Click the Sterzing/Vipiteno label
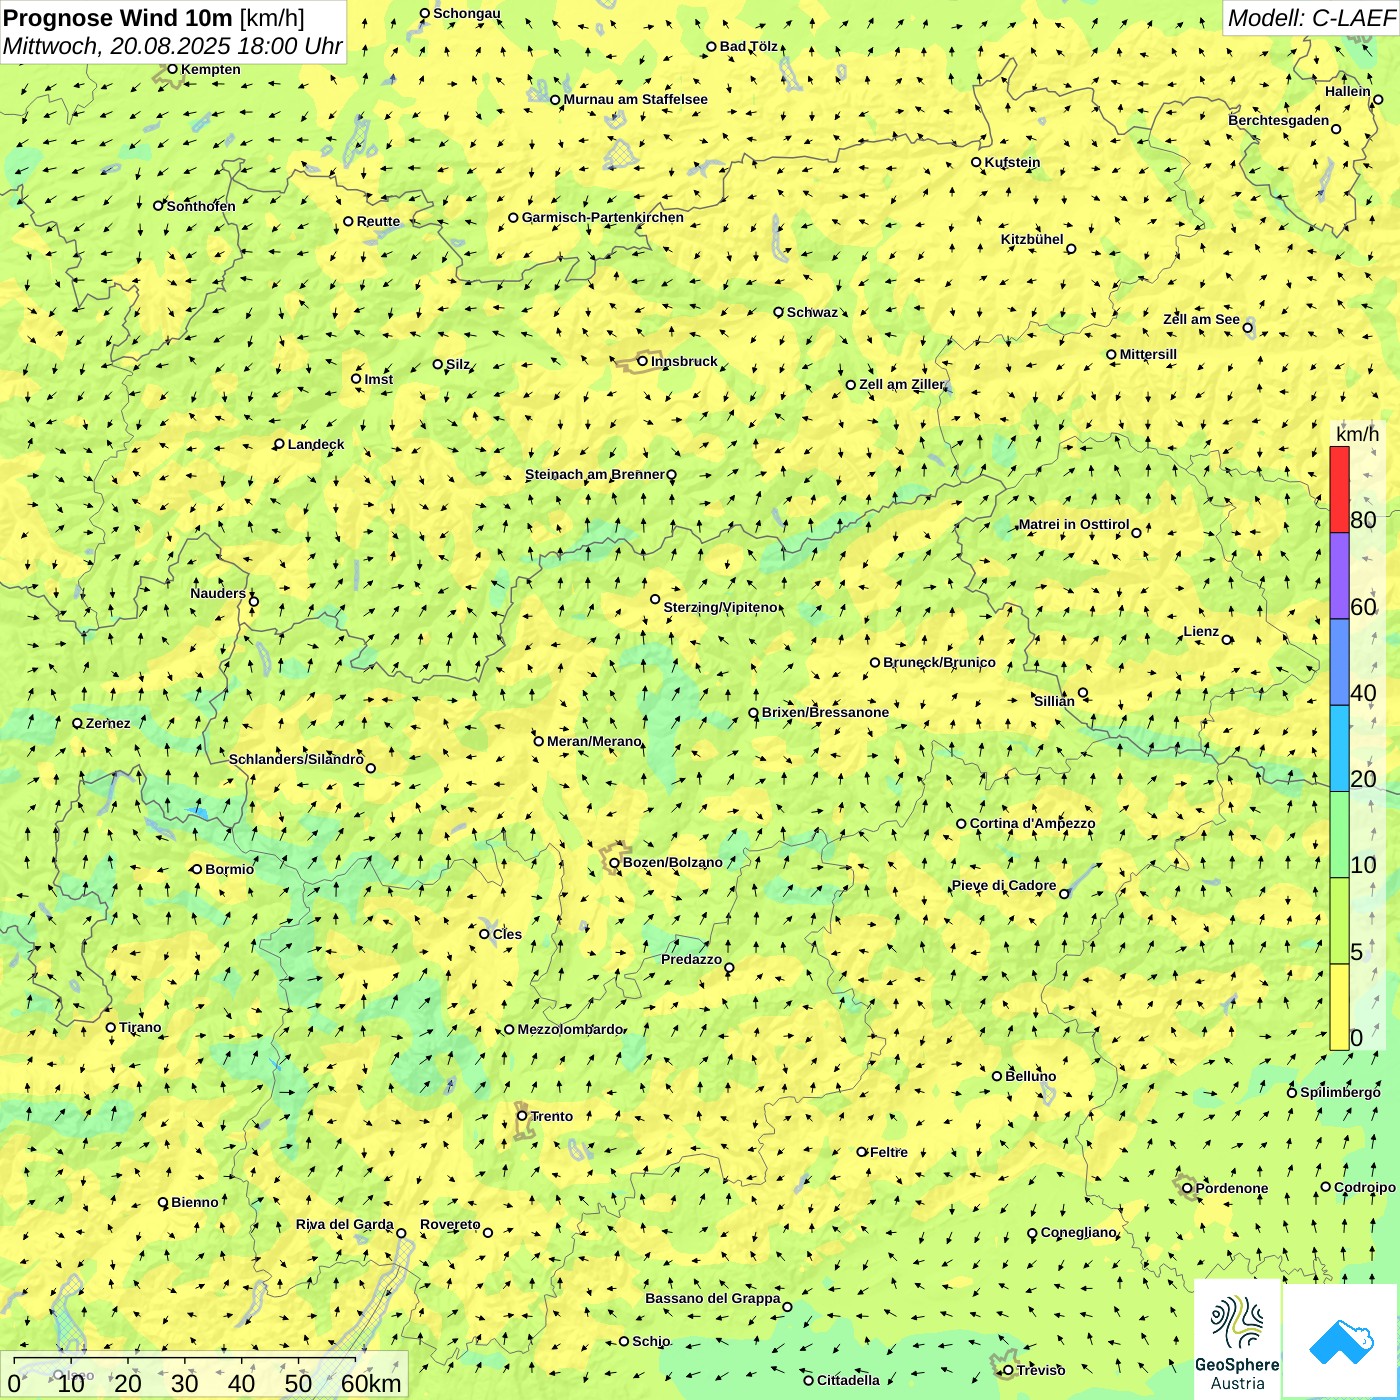Screen dimensions: 1400x1400 [720, 607]
